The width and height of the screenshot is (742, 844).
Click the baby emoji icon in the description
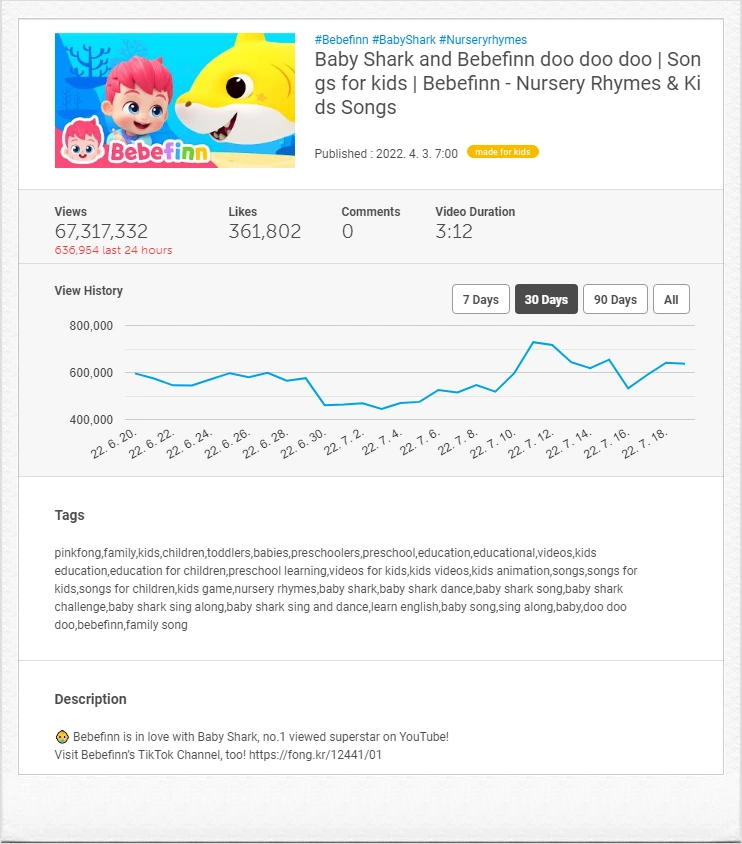pyautogui.click(x=62, y=737)
